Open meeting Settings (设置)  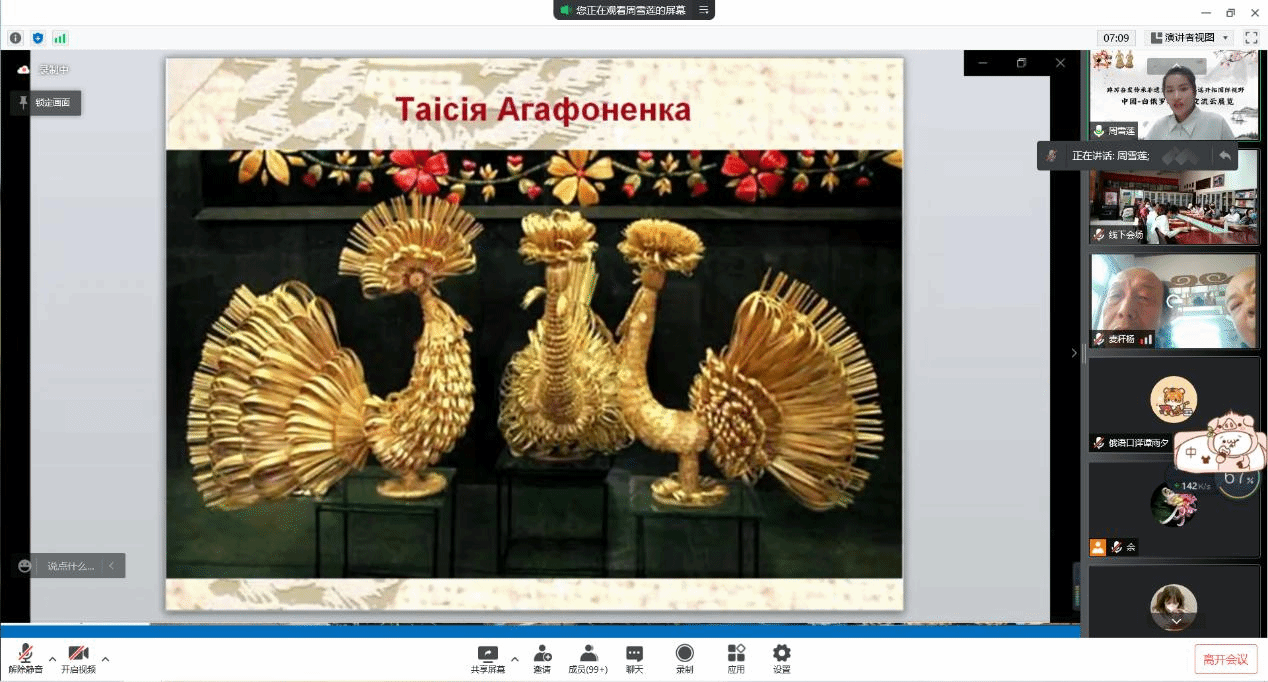(x=782, y=657)
